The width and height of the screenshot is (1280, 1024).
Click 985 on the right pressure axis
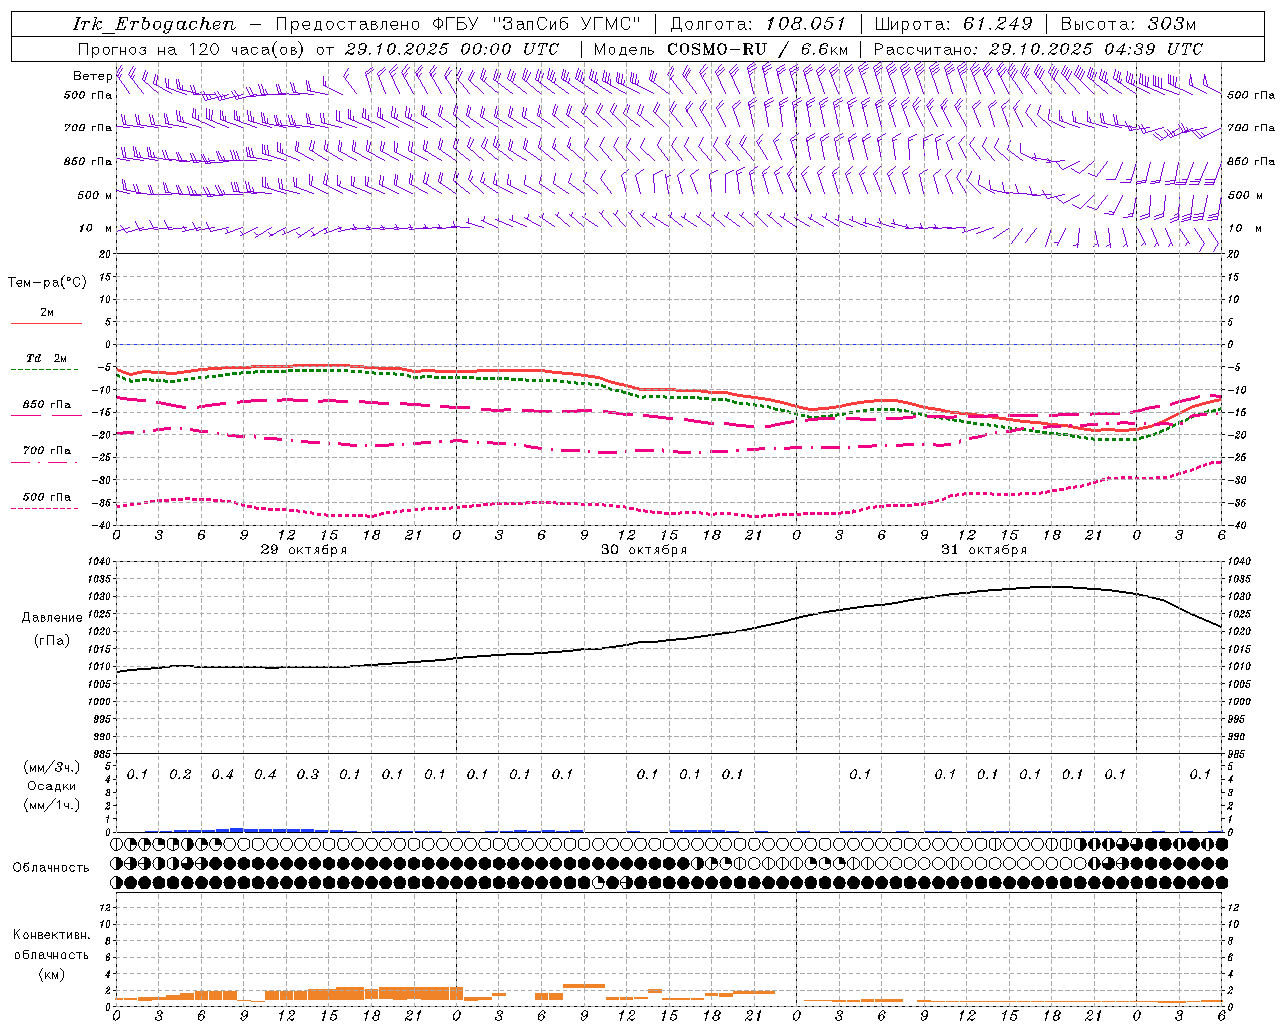click(x=1238, y=754)
